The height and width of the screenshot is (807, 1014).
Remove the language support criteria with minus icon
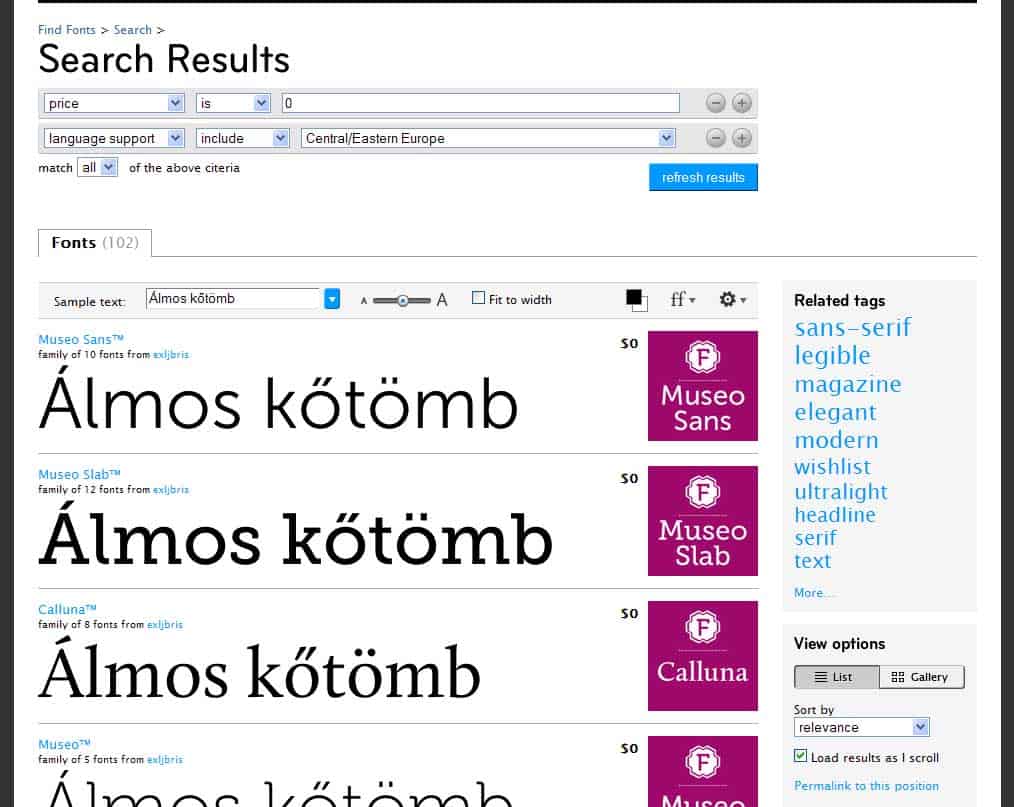[x=715, y=139]
